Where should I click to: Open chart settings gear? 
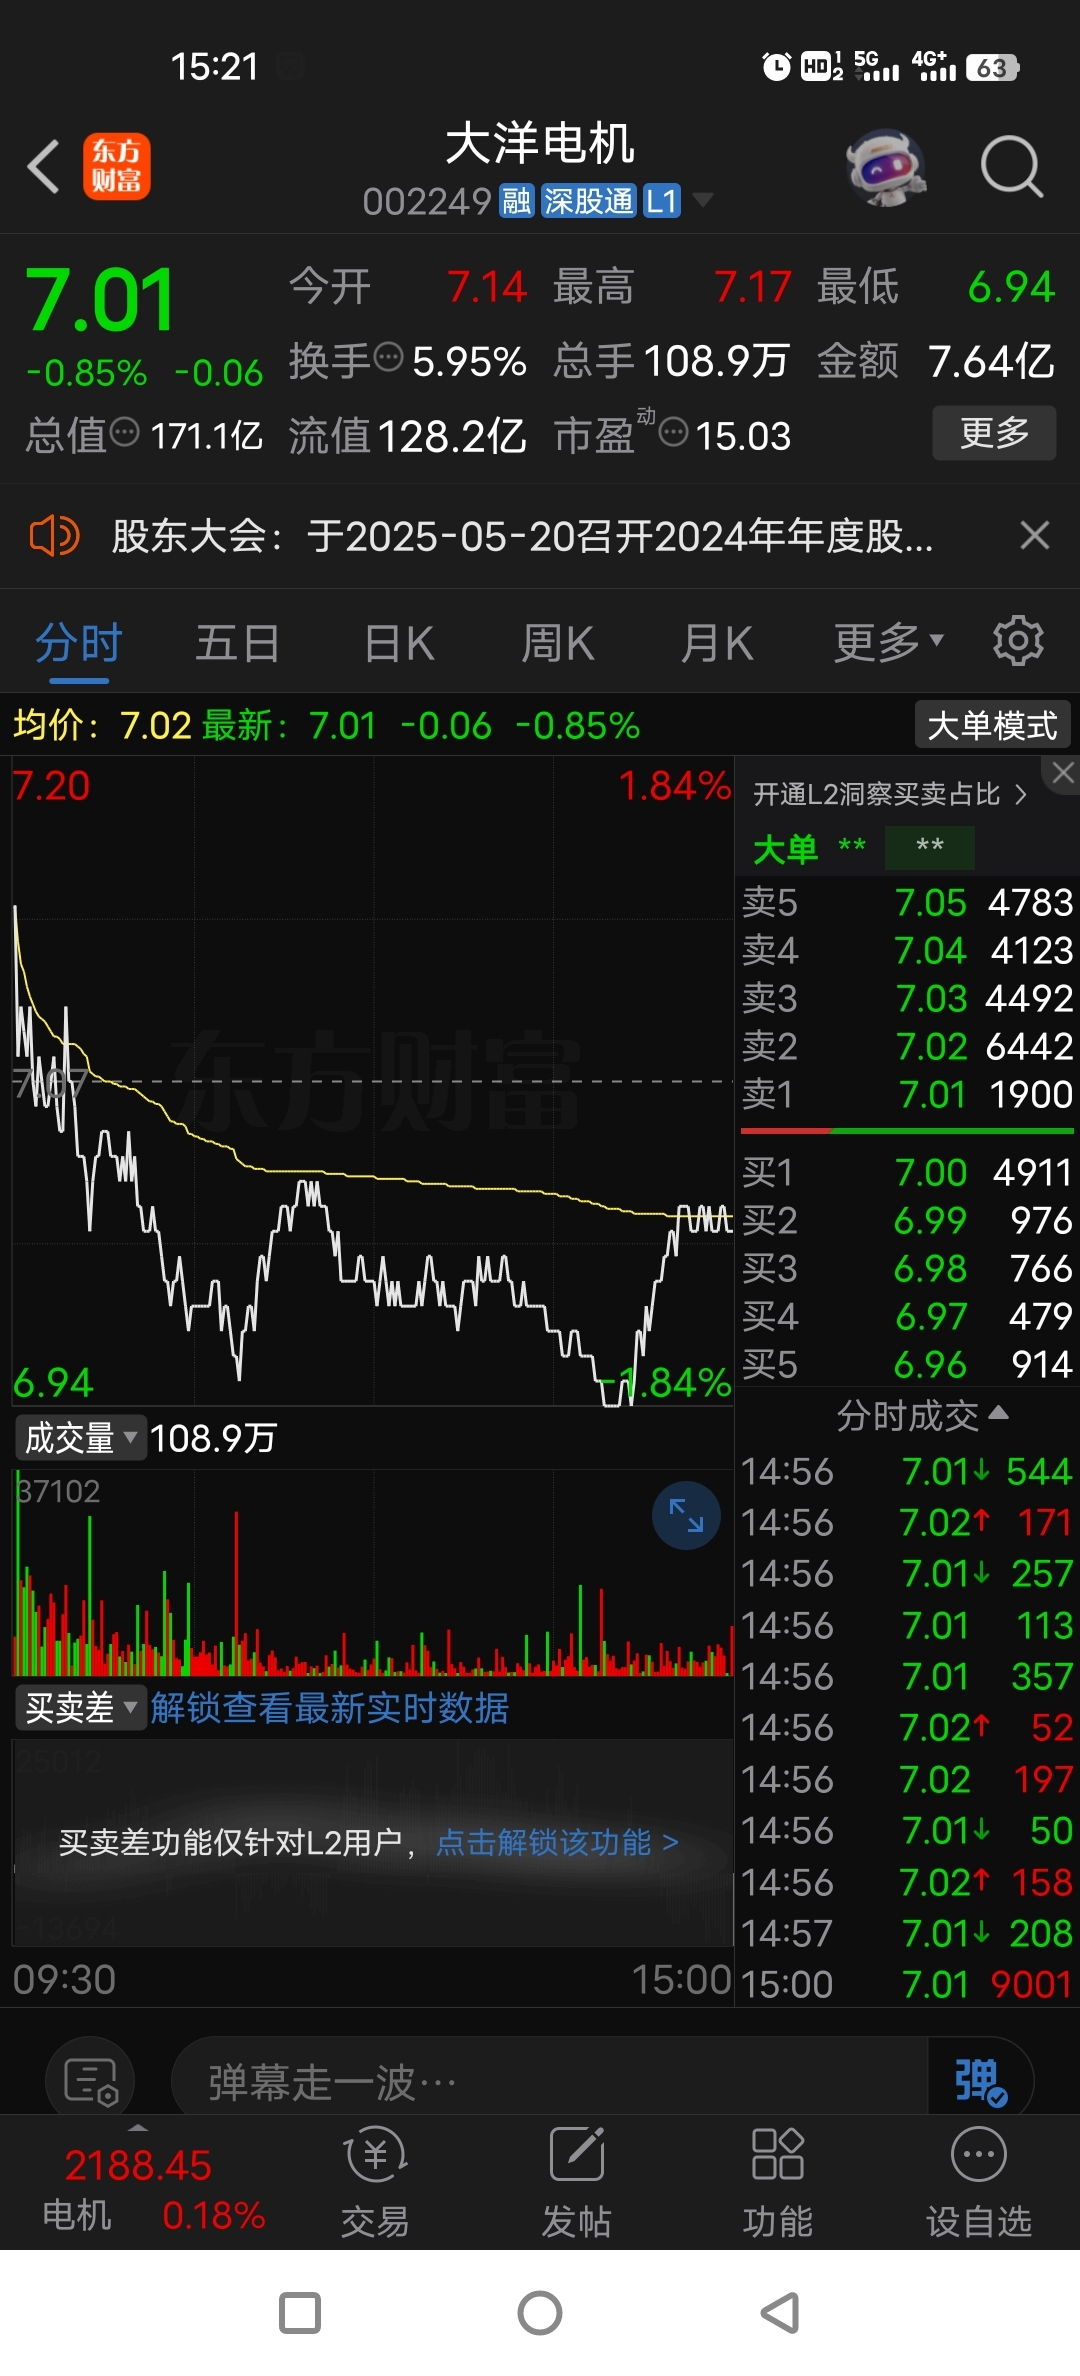[x=1018, y=641]
